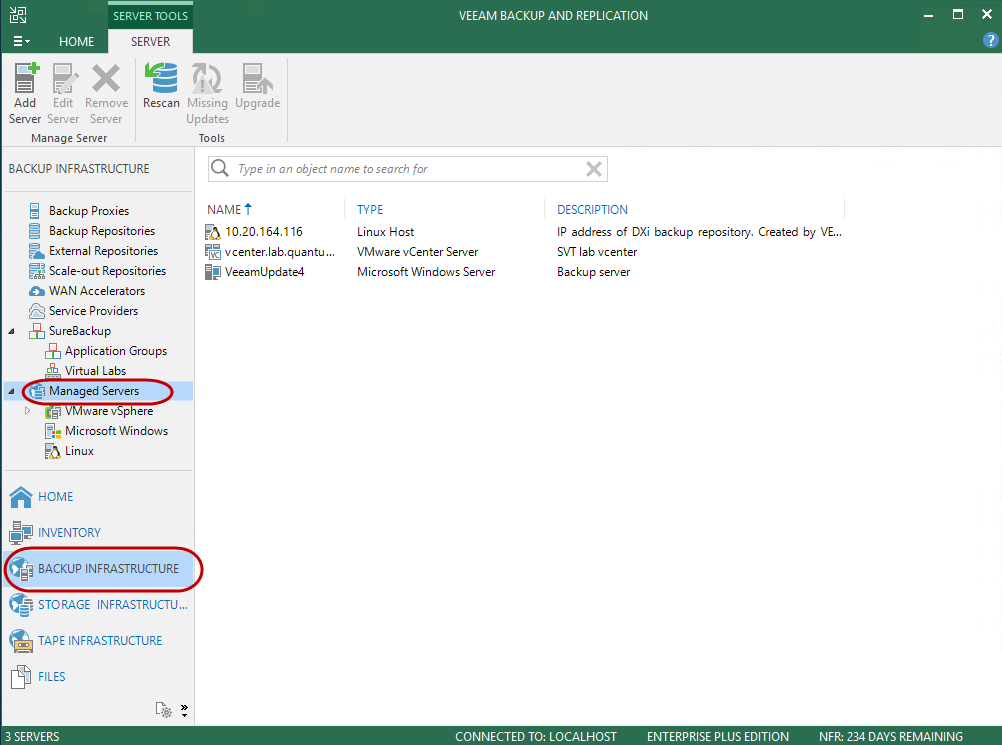Open the TAPE INFRASTRUCTURE view
The image size is (1002, 745).
[x=100, y=640]
